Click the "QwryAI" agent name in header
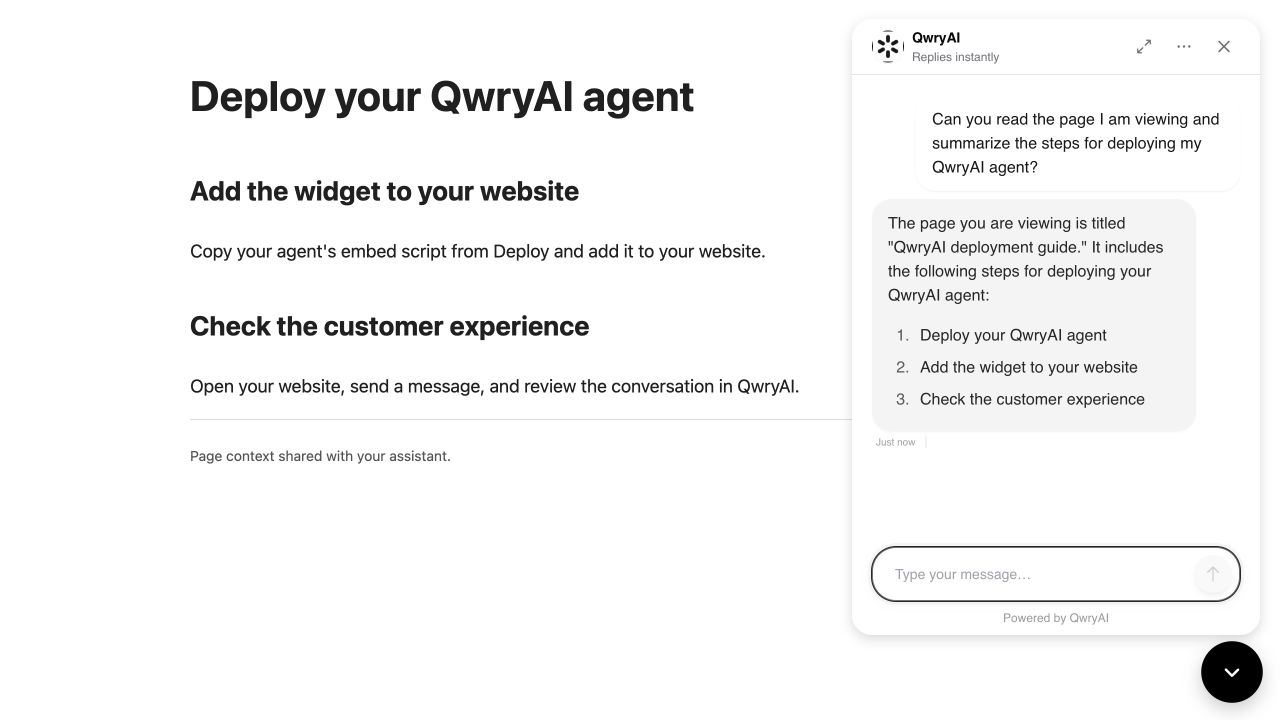 pos(936,38)
